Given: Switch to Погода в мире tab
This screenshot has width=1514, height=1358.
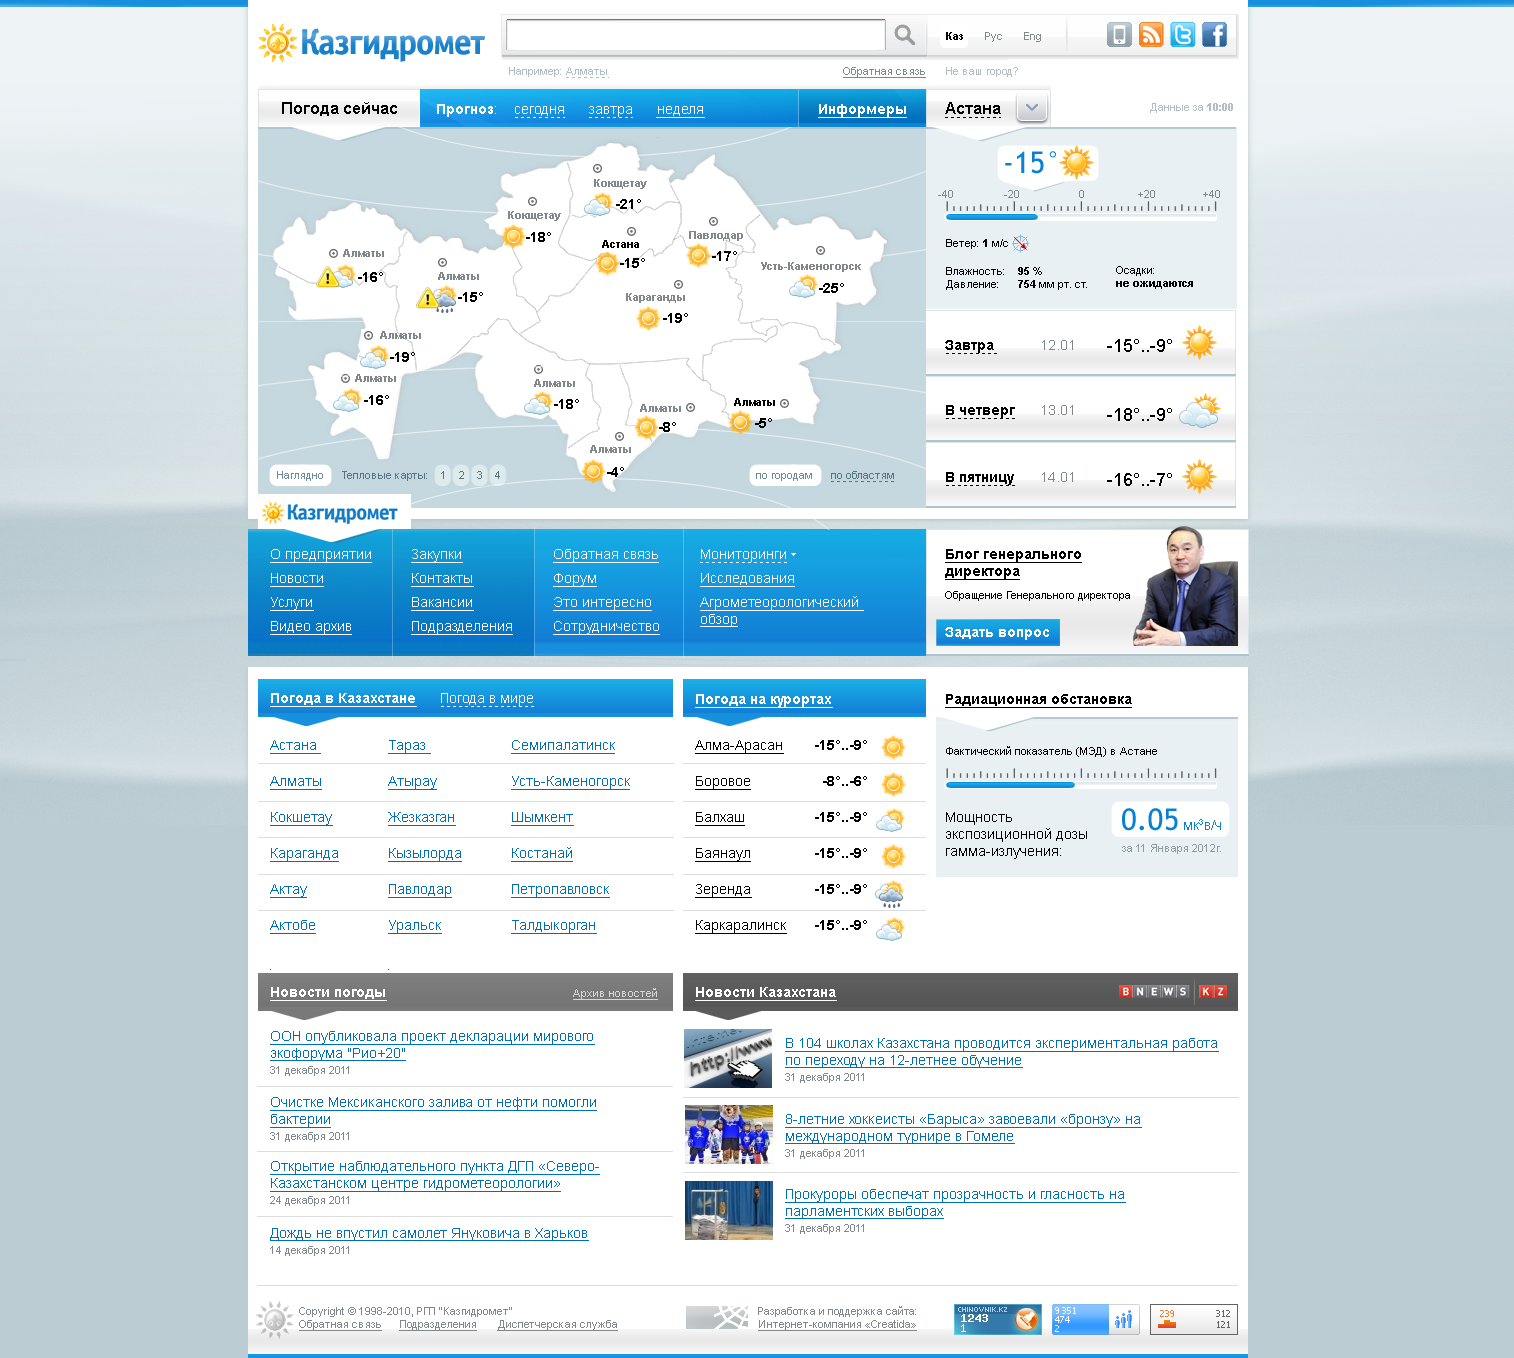Looking at the screenshot, I should pos(487,698).
